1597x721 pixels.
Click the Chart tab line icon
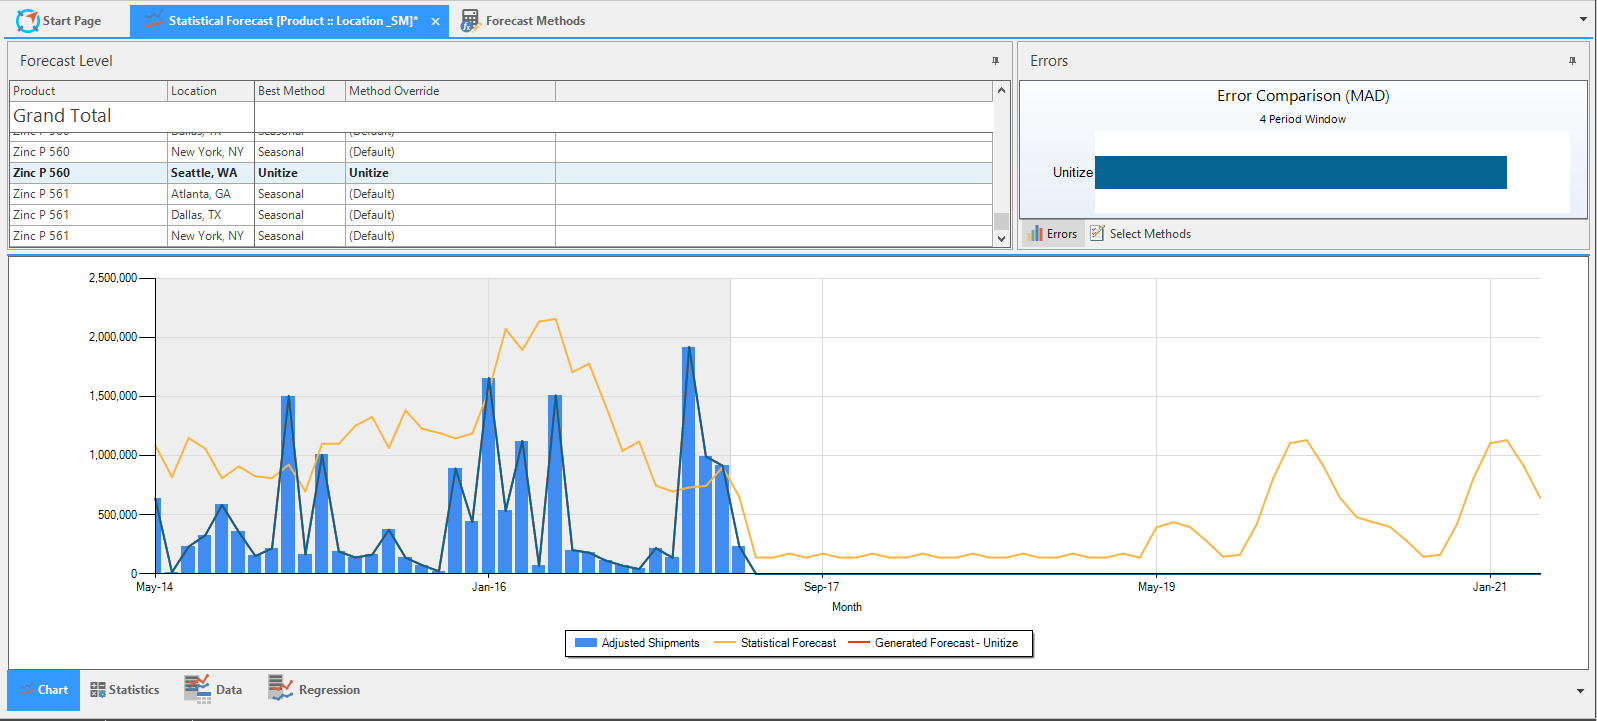pos(27,690)
